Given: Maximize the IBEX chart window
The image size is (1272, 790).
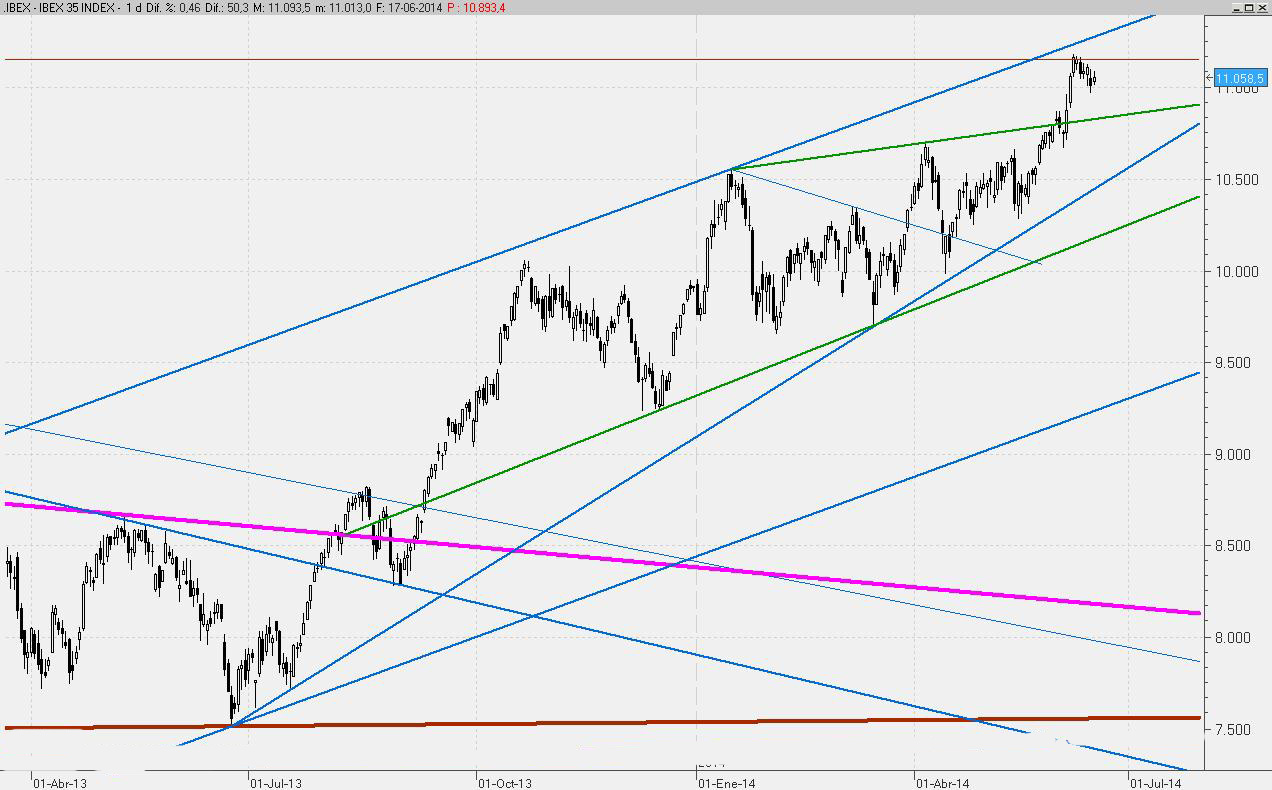Looking at the screenshot, I should pyautogui.click(x=1249, y=8).
